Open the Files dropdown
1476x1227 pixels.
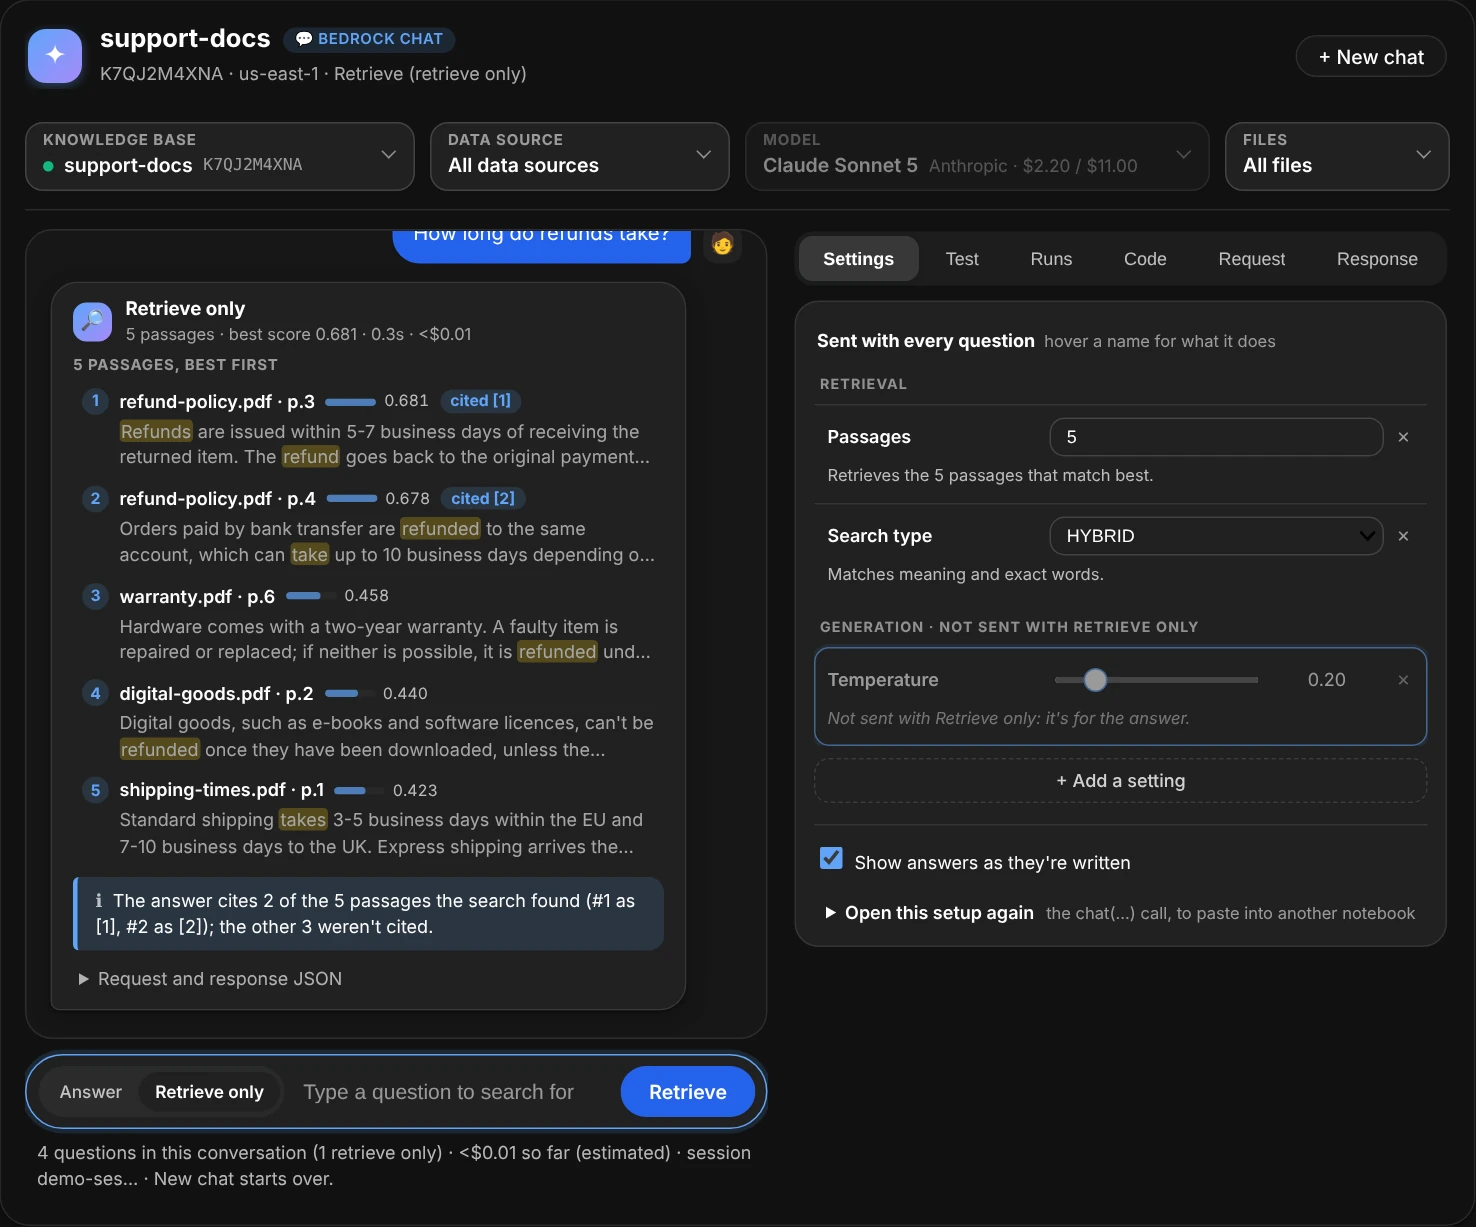pyautogui.click(x=1337, y=156)
